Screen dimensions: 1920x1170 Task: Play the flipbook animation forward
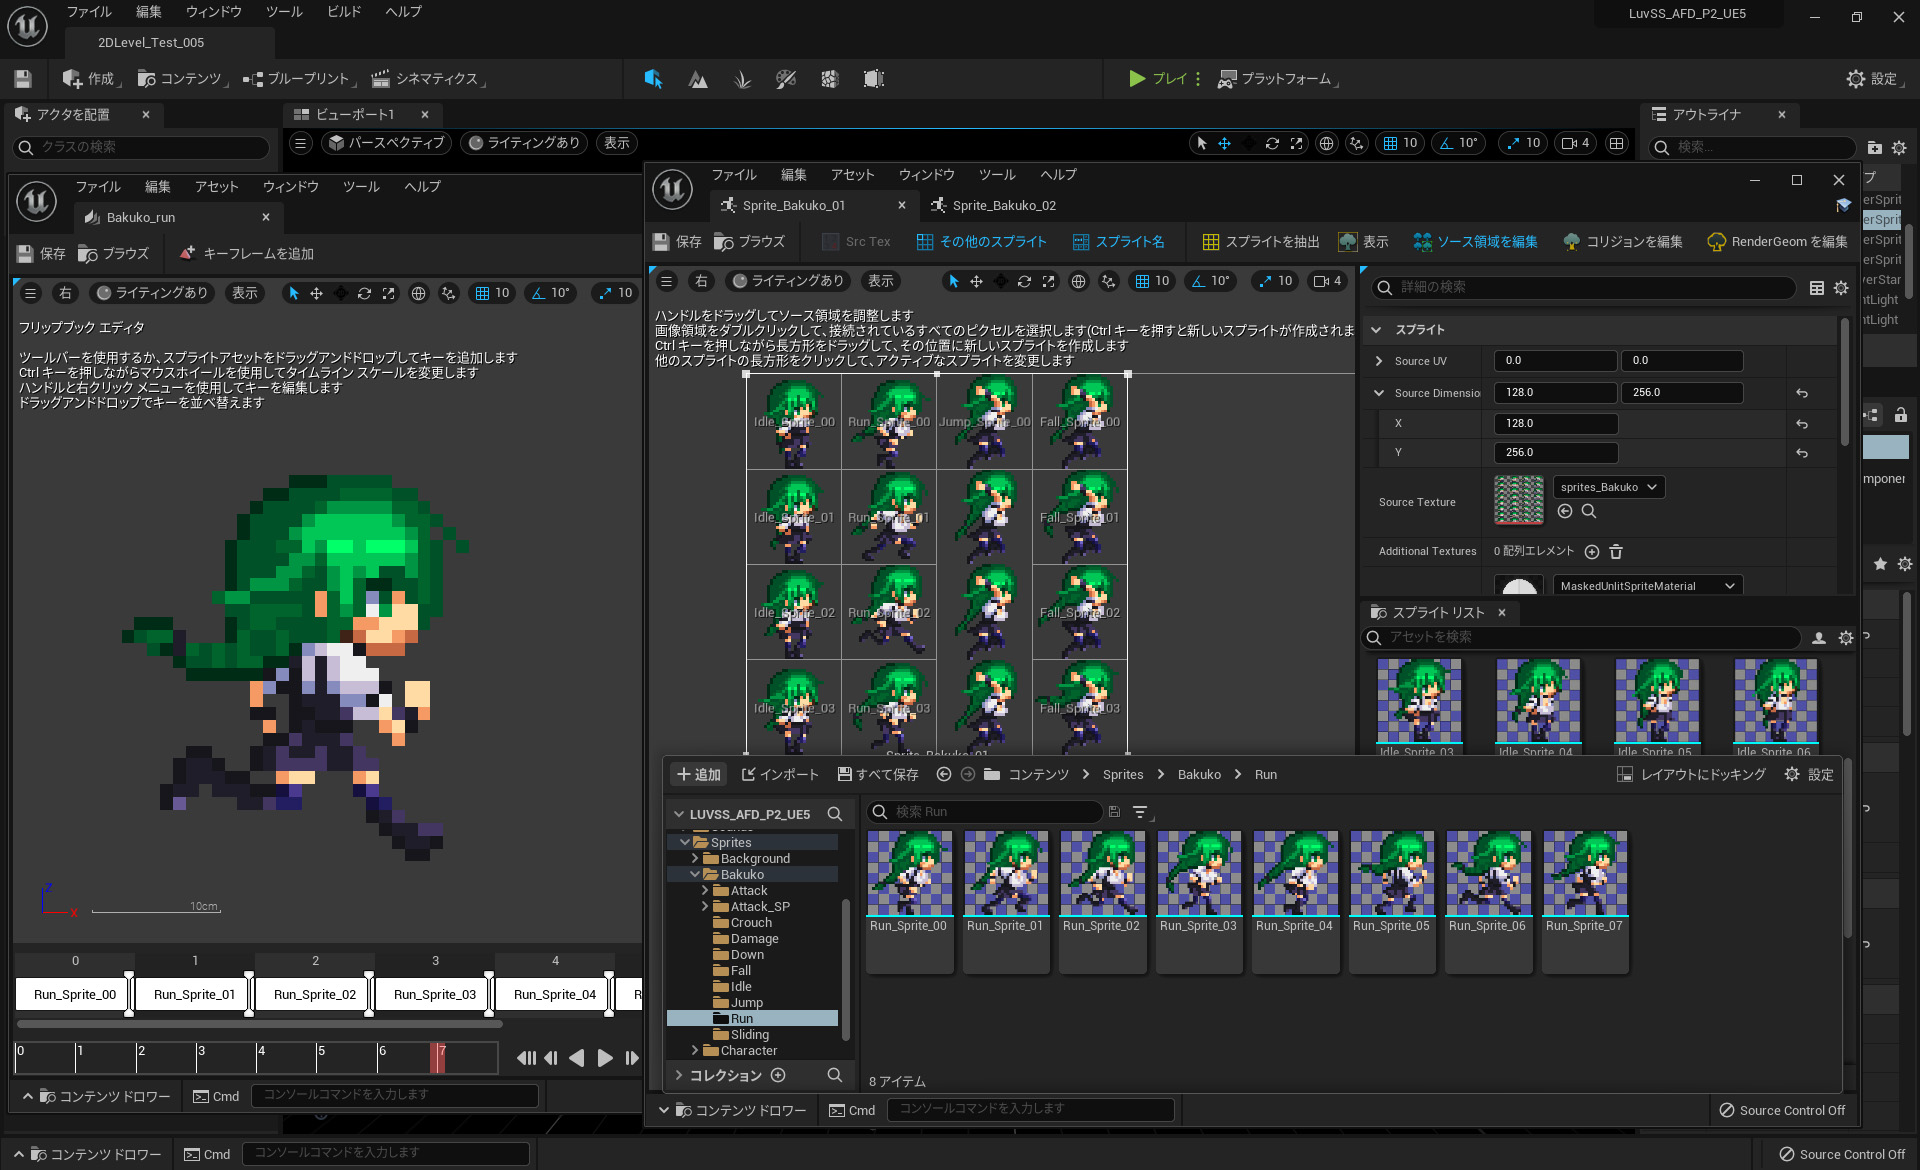pyautogui.click(x=605, y=1058)
